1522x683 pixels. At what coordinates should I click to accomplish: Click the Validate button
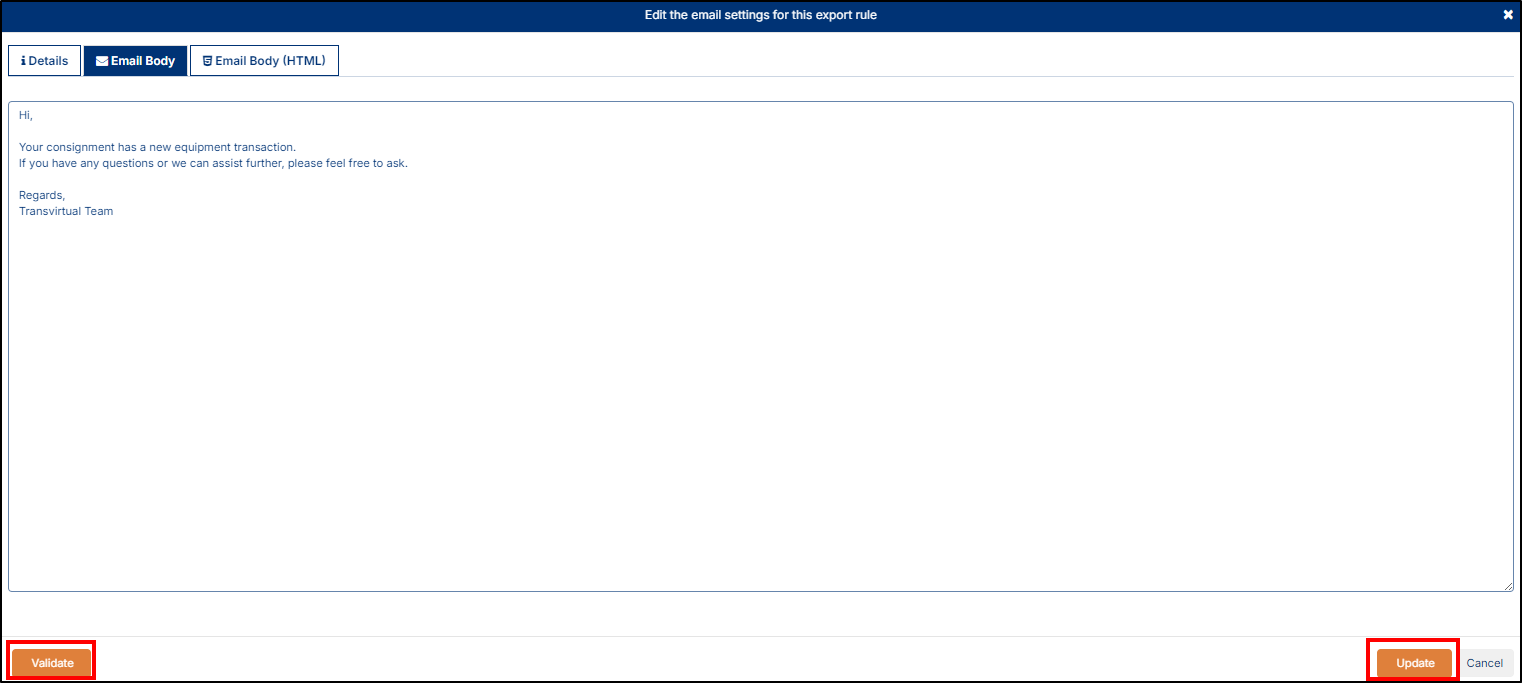pos(52,663)
